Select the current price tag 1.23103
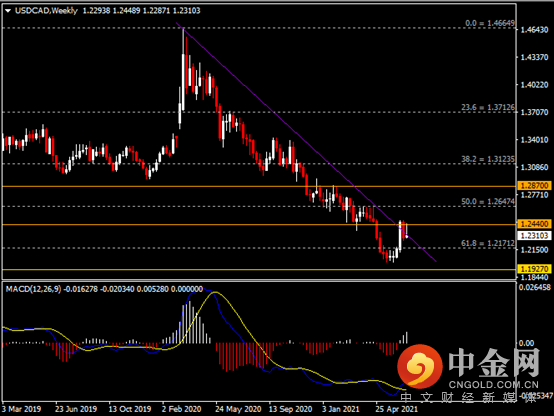Viewport: 554px width, 416px height. point(535,235)
